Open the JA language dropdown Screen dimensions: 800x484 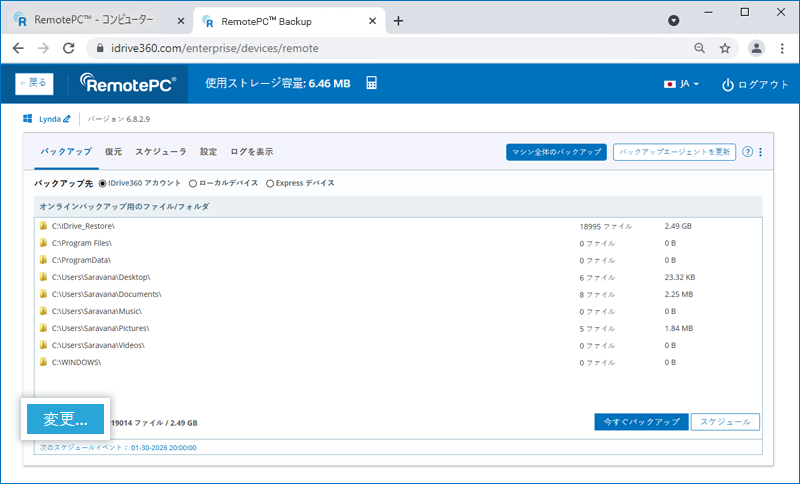tap(681, 84)
